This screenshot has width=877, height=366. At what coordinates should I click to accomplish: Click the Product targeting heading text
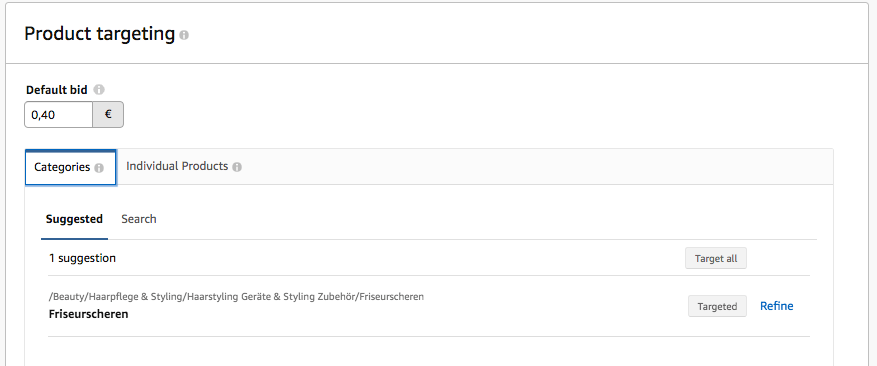click(100, 34)
